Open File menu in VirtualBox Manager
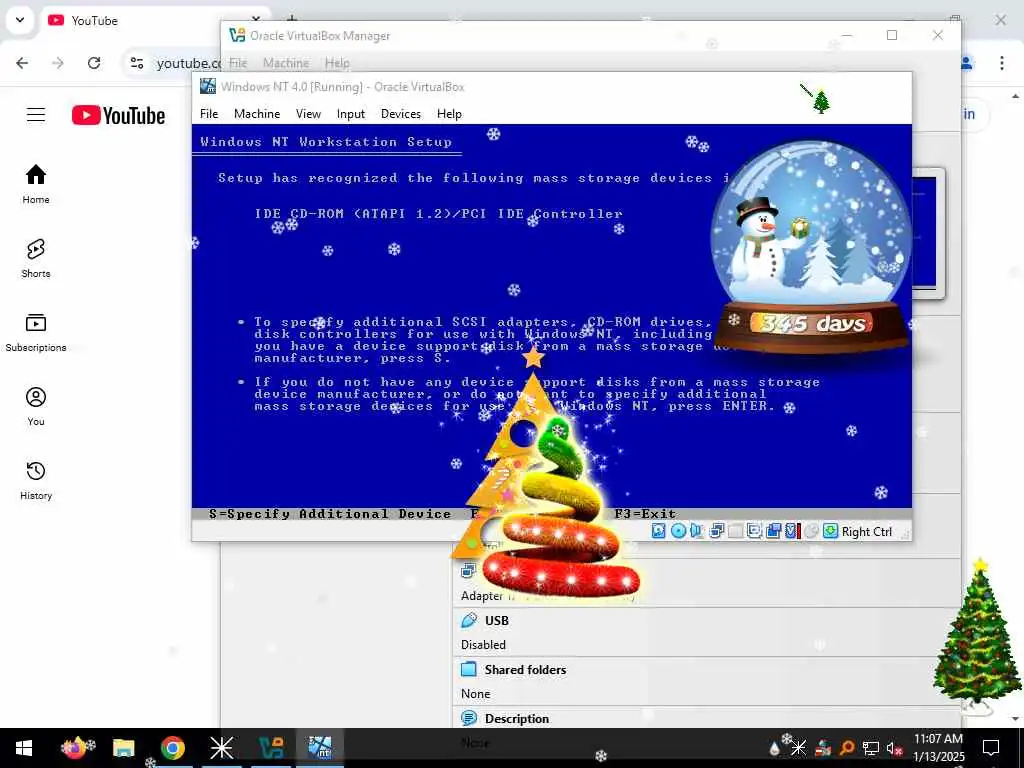 pos(238,63)
